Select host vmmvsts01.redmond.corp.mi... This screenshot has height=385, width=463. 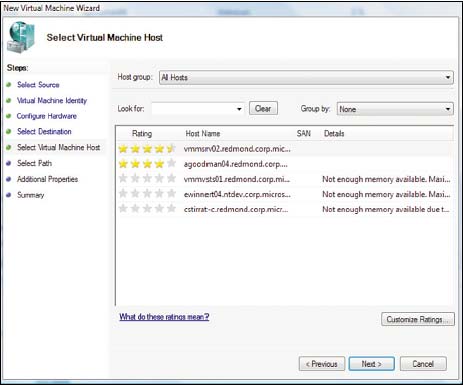coord(237,179)
